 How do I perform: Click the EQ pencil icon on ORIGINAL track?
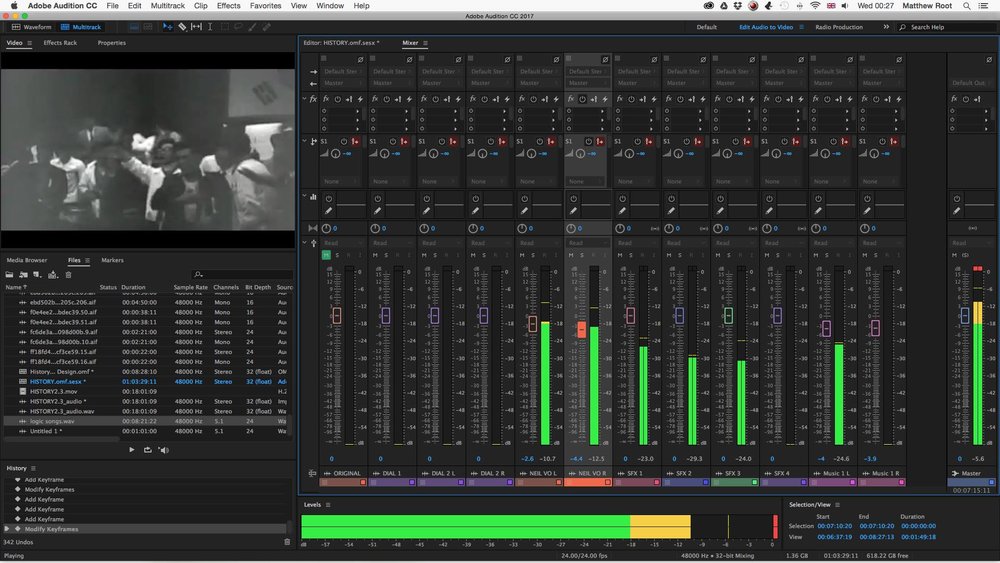(328, 210)
